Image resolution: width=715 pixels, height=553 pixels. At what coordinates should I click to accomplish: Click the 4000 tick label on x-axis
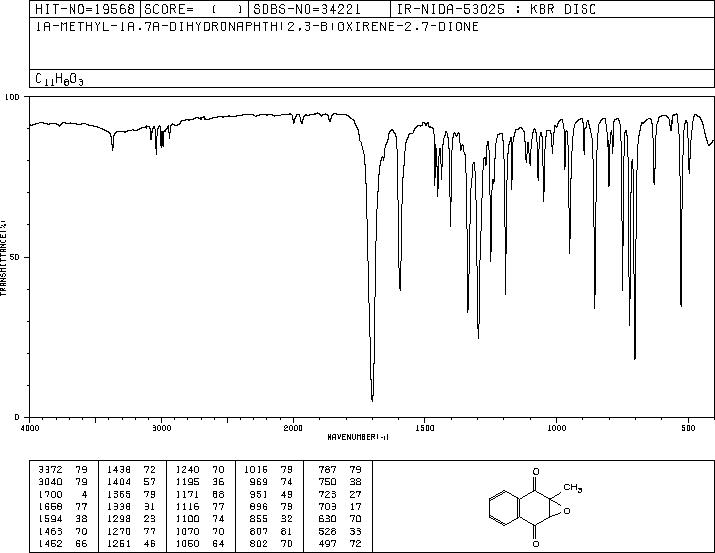(x=30, y=428)
